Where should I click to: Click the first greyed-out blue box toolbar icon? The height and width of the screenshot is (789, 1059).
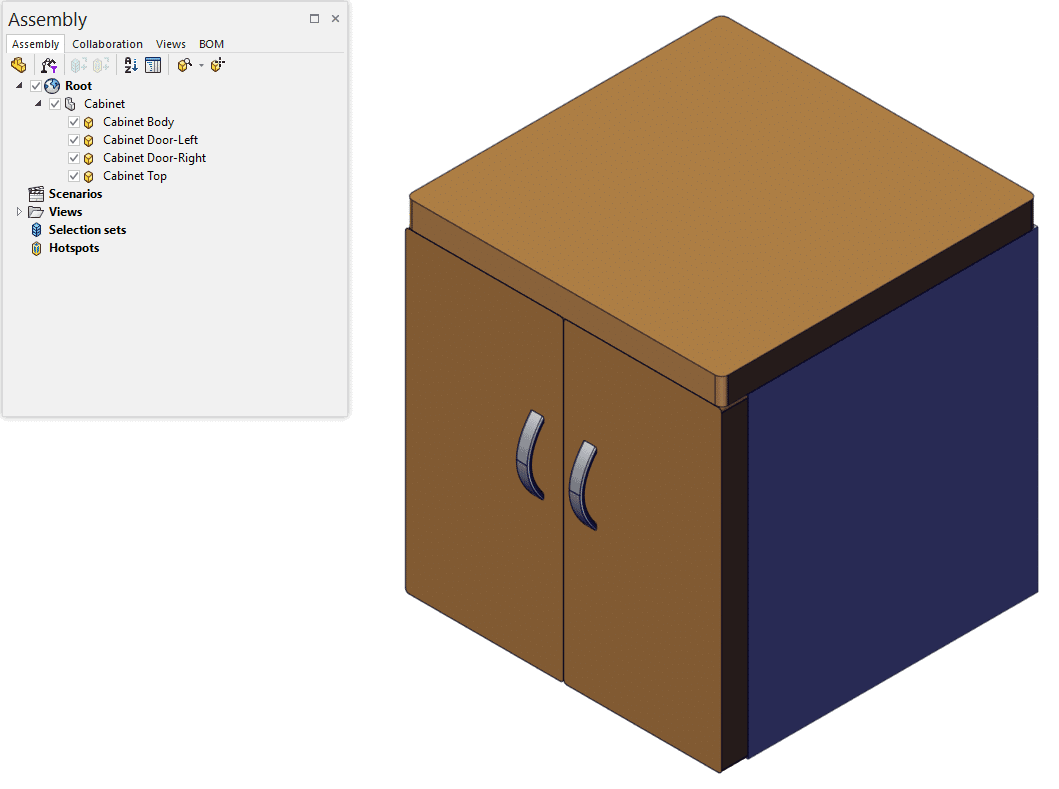coord(79,65)
